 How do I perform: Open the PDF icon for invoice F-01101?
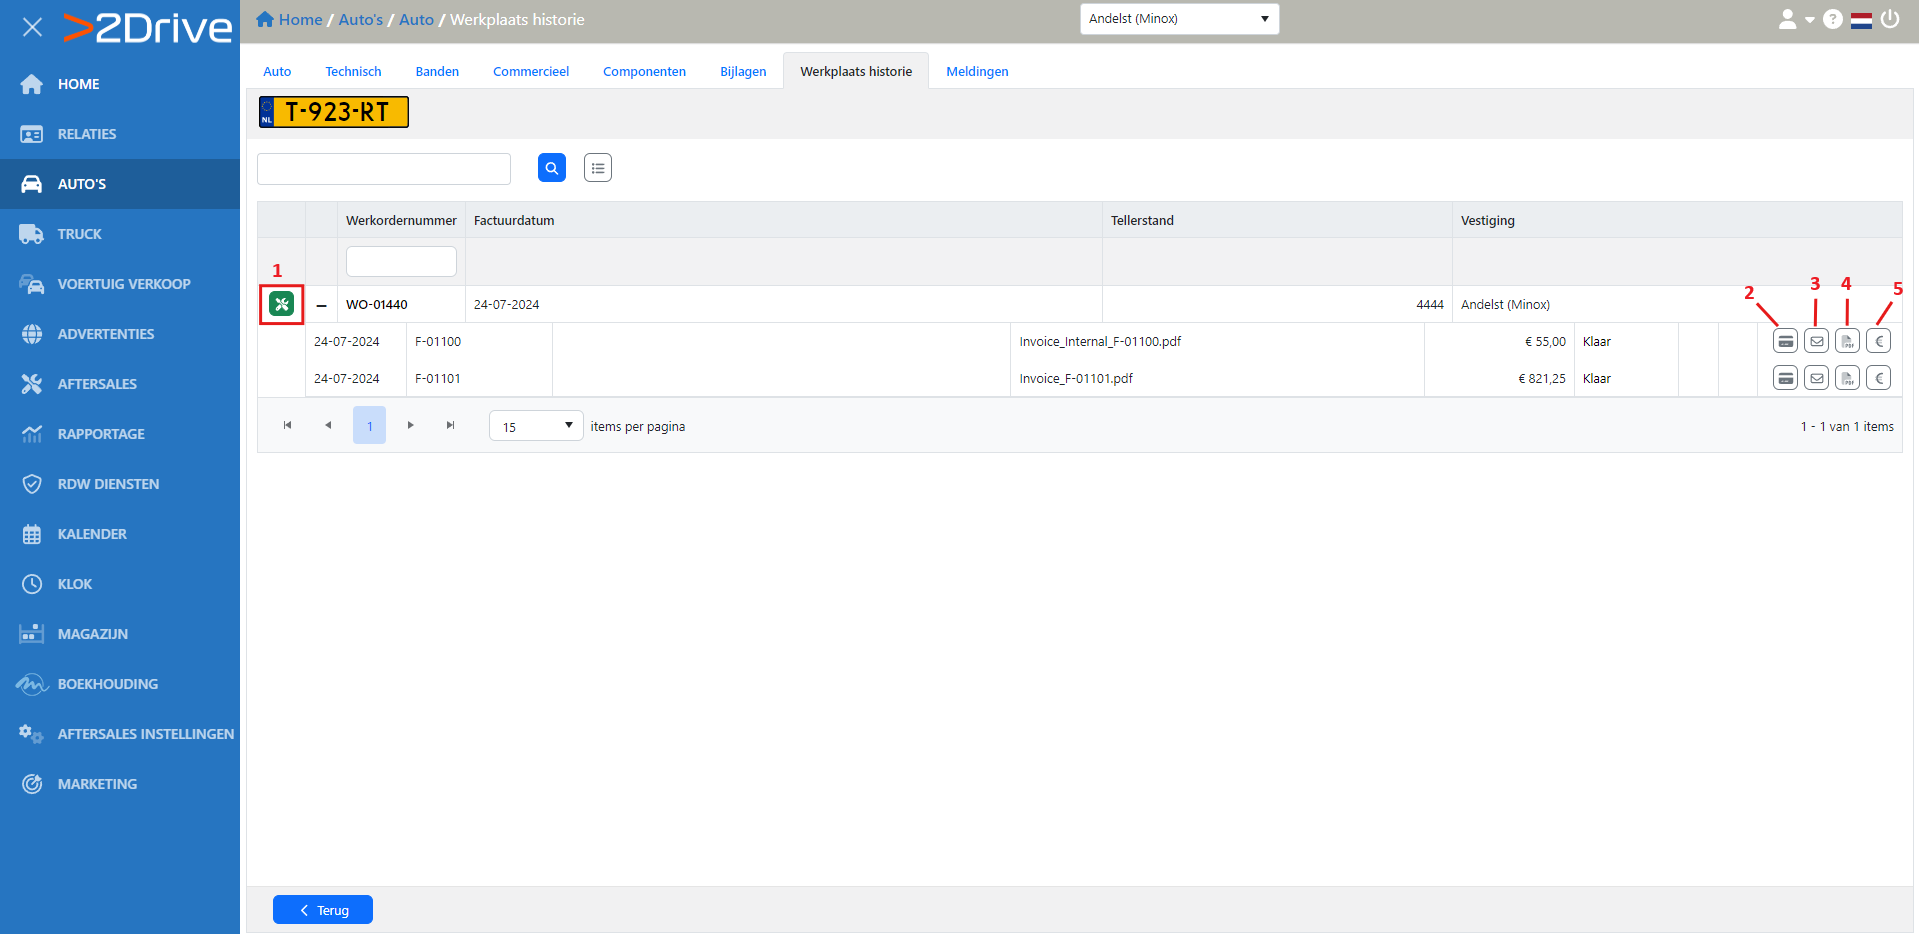click(x=1847, y=378)
